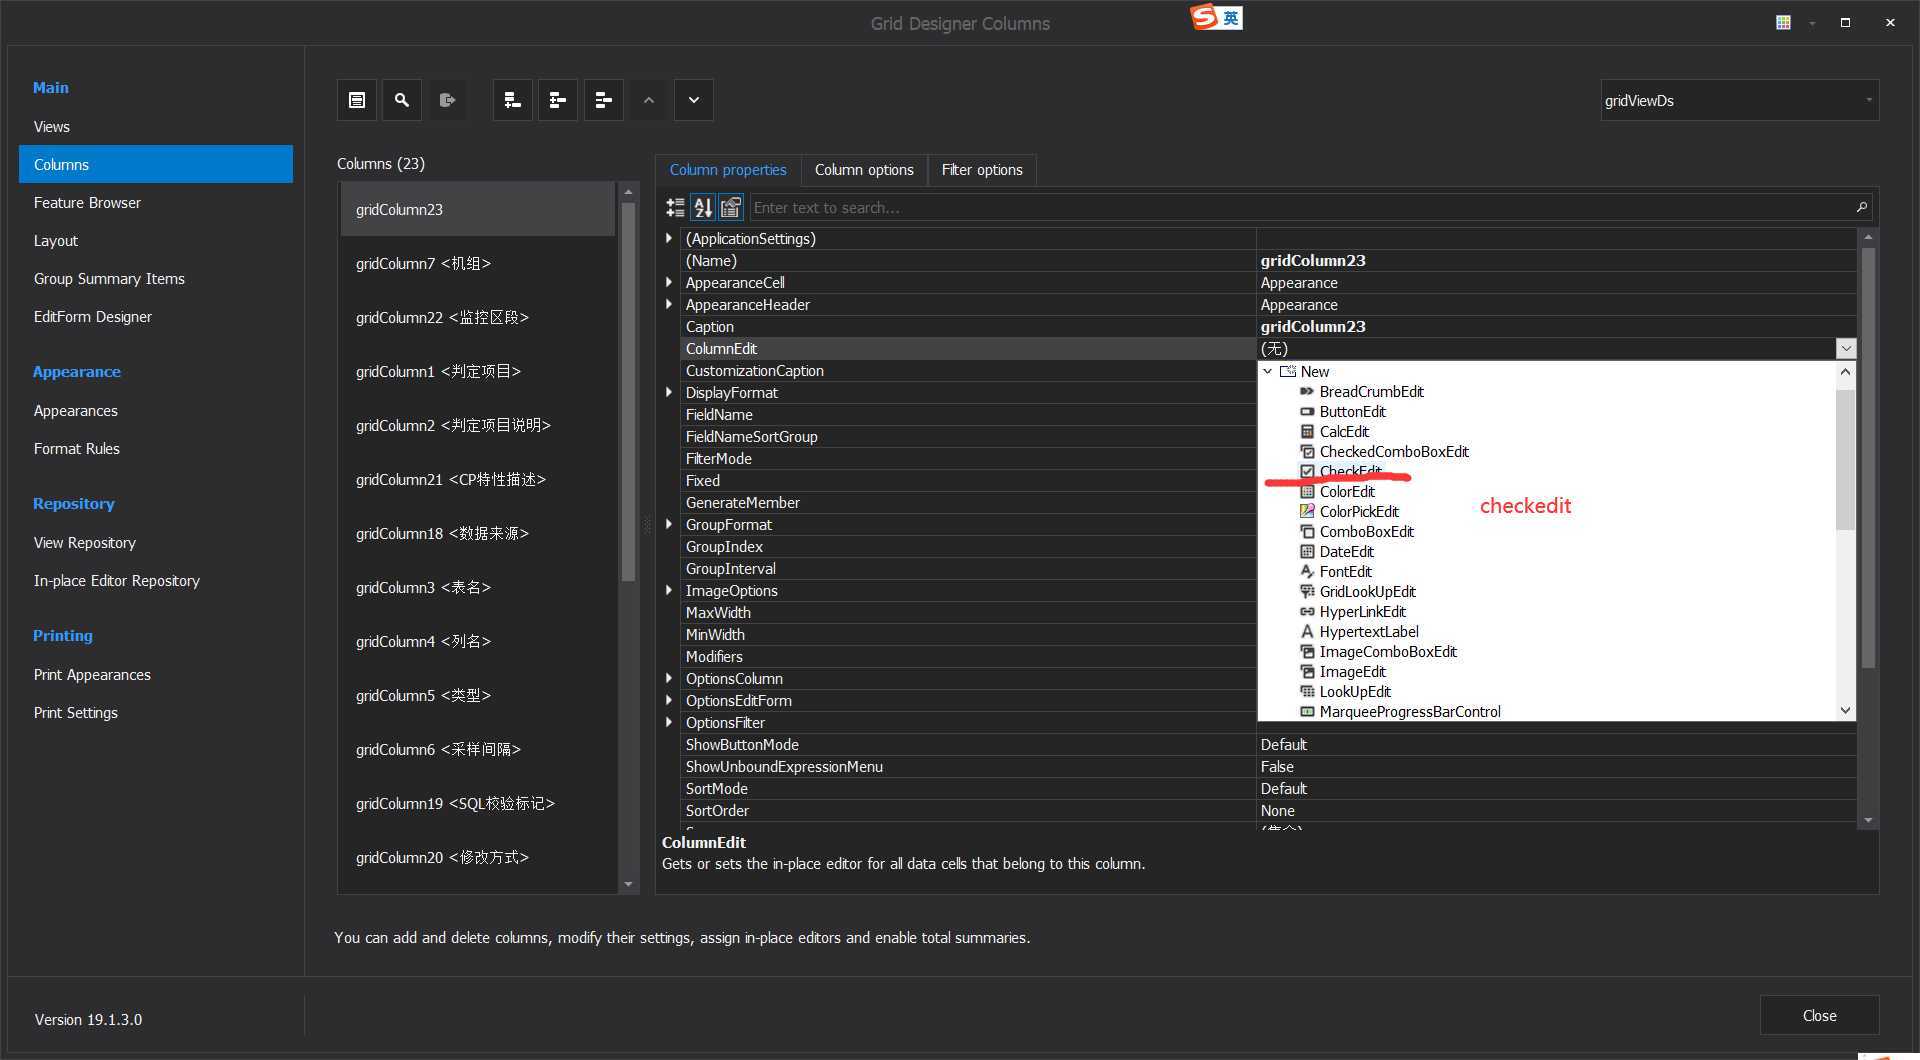
Task: Open the ColumnEdit value dropdown arrow
Action: [x=1846, y=348]
